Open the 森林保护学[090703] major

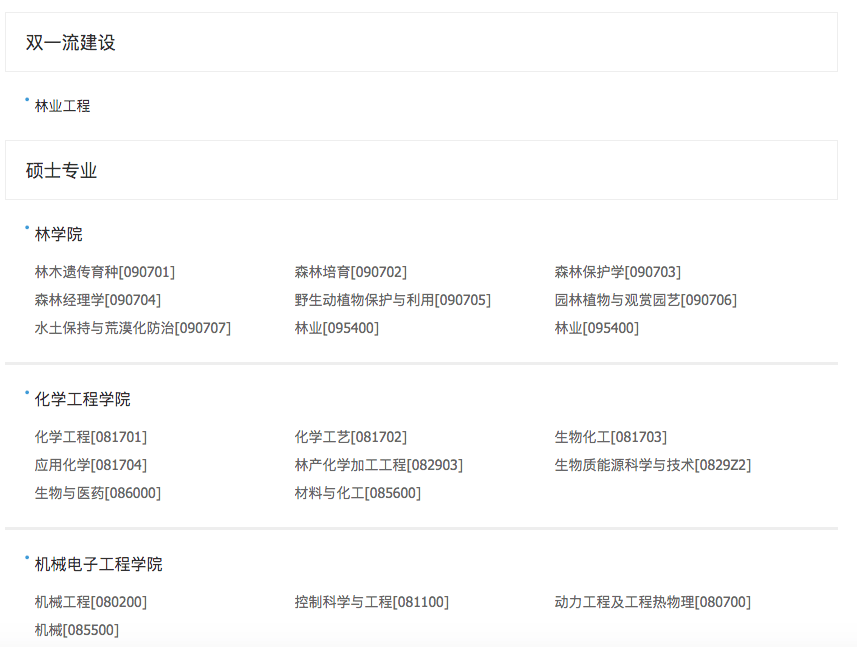(618, 272)
